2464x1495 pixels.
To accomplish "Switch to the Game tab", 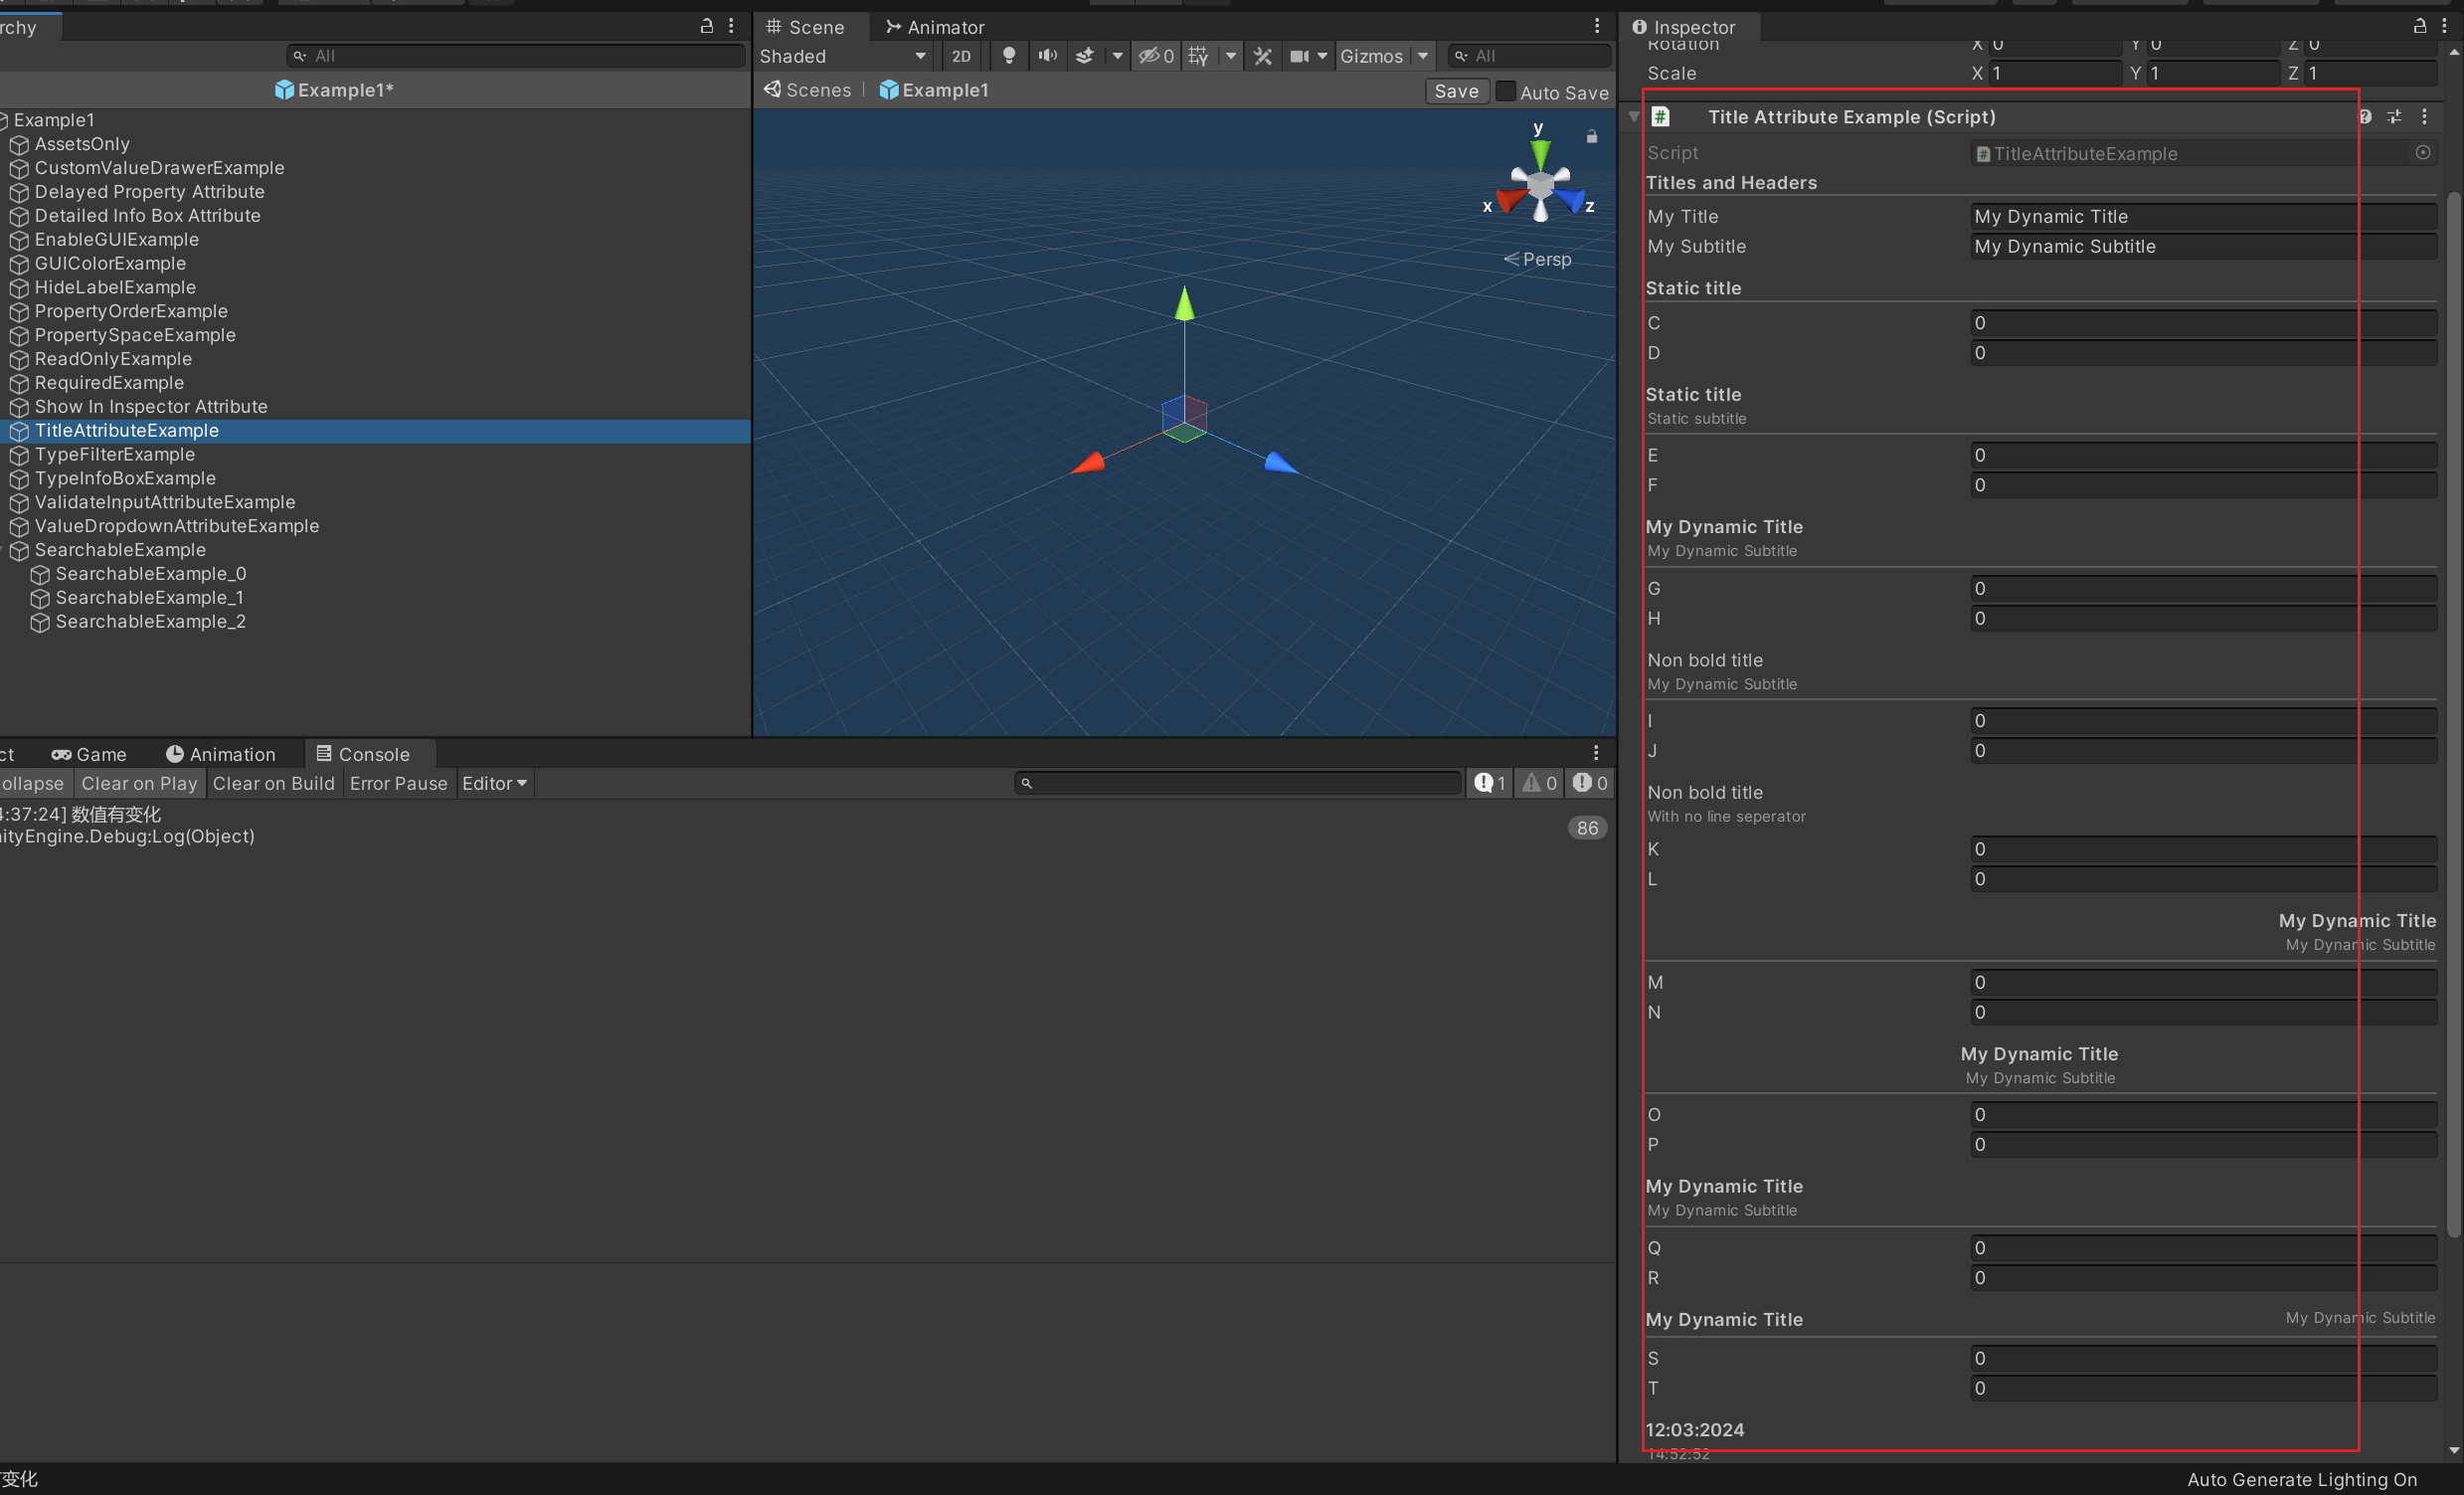I will pos(90,754).
